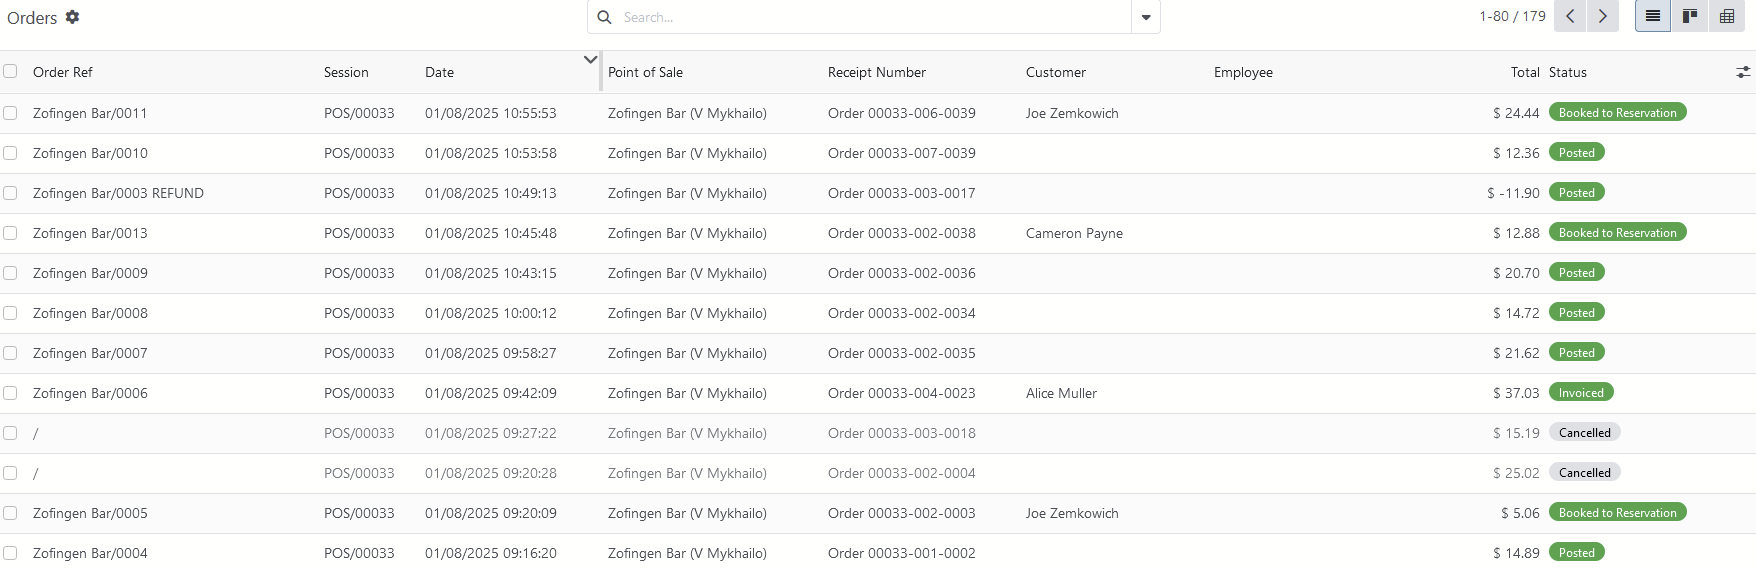Switch to kanban view
The height and width of the screenshot is (568, 1756).
pos(1690,16)
